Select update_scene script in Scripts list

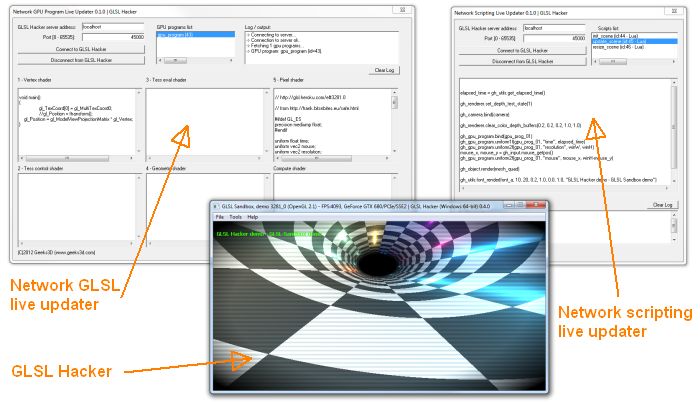(x=634, y=41)
